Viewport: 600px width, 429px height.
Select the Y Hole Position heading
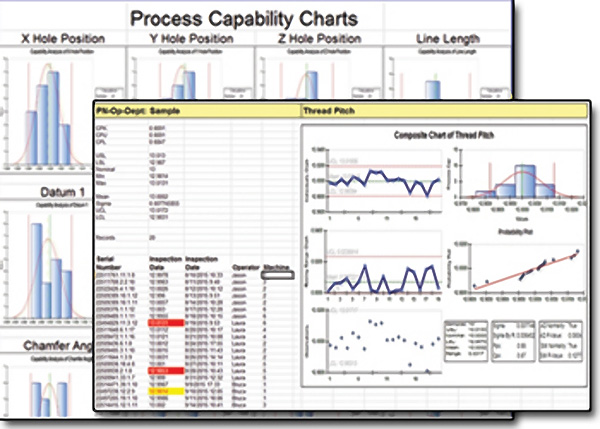(x=191, y=39)
